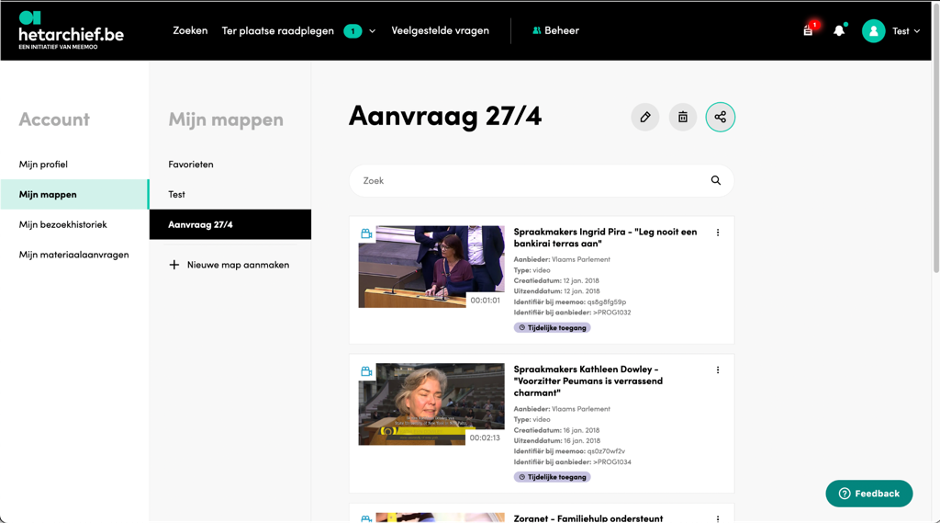
Task: Open Mijn bezoekhistoriek
Action: [x=63, y=224]
